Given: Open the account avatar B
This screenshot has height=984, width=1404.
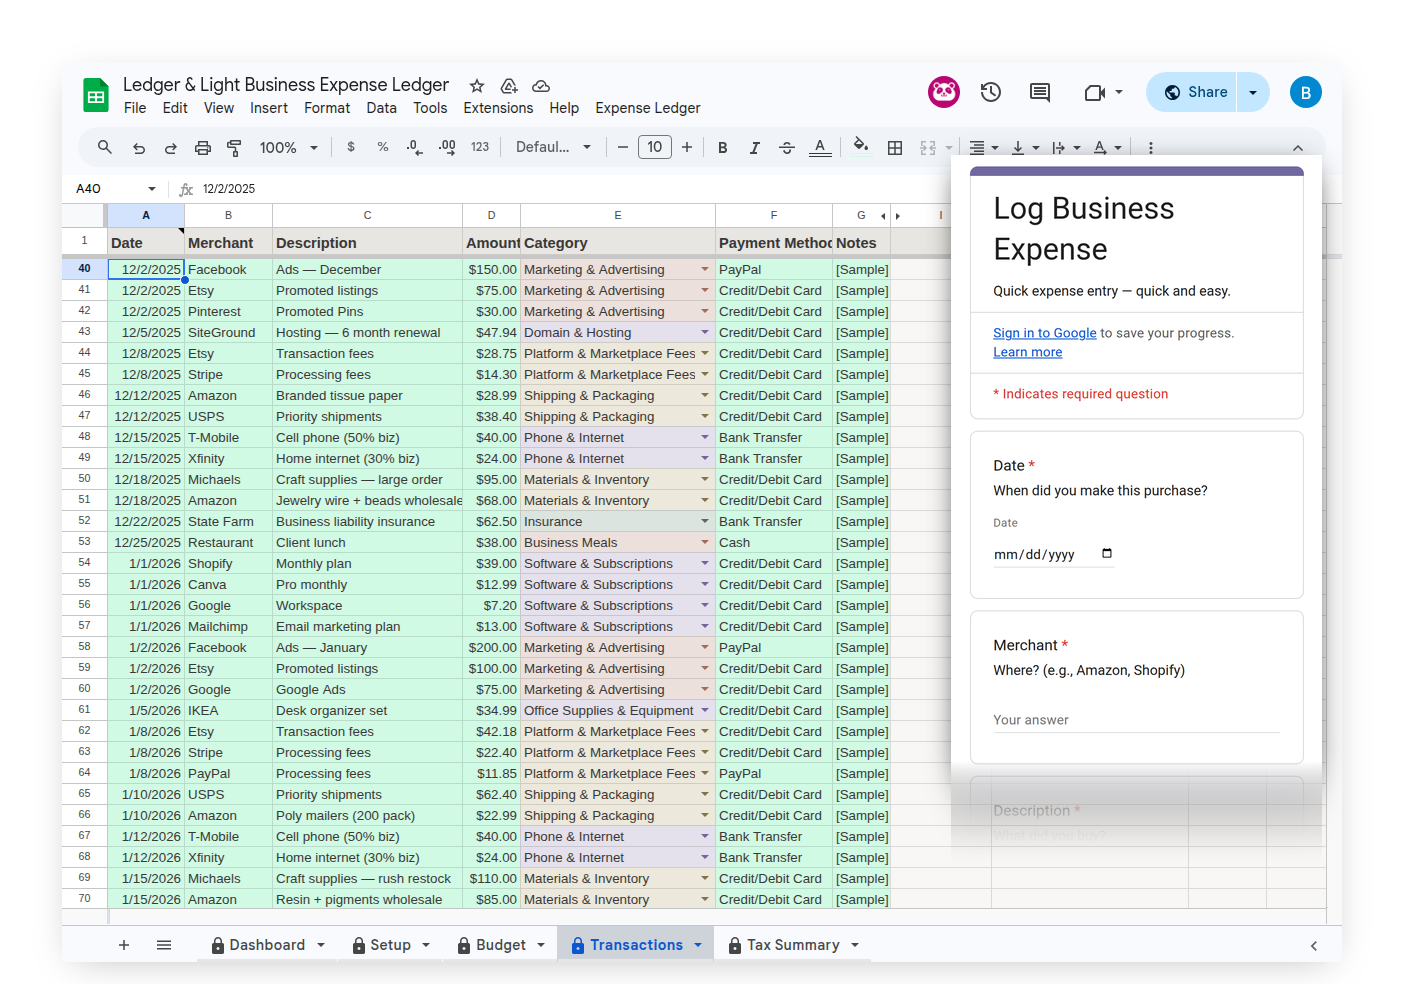Looking at the screenshot, I should click(x=1305, y=92).
